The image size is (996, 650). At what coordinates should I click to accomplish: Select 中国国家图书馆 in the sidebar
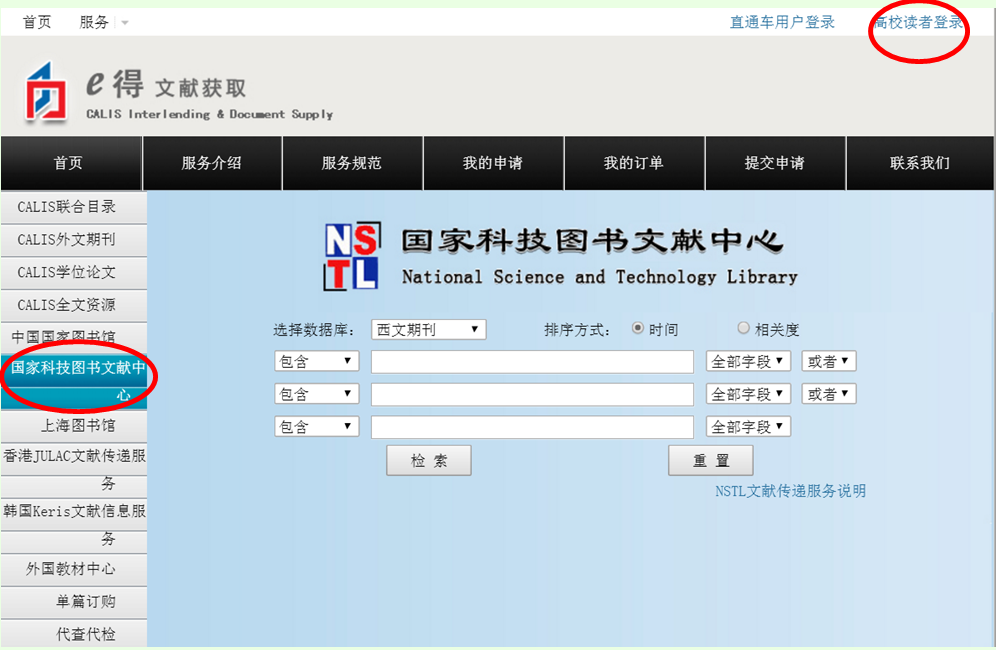[x=74, y=337]
